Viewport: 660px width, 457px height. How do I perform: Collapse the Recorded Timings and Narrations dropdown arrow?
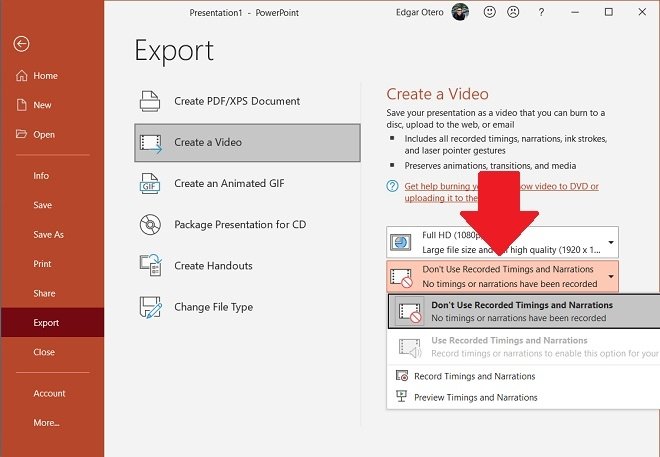tap(611, 276)
